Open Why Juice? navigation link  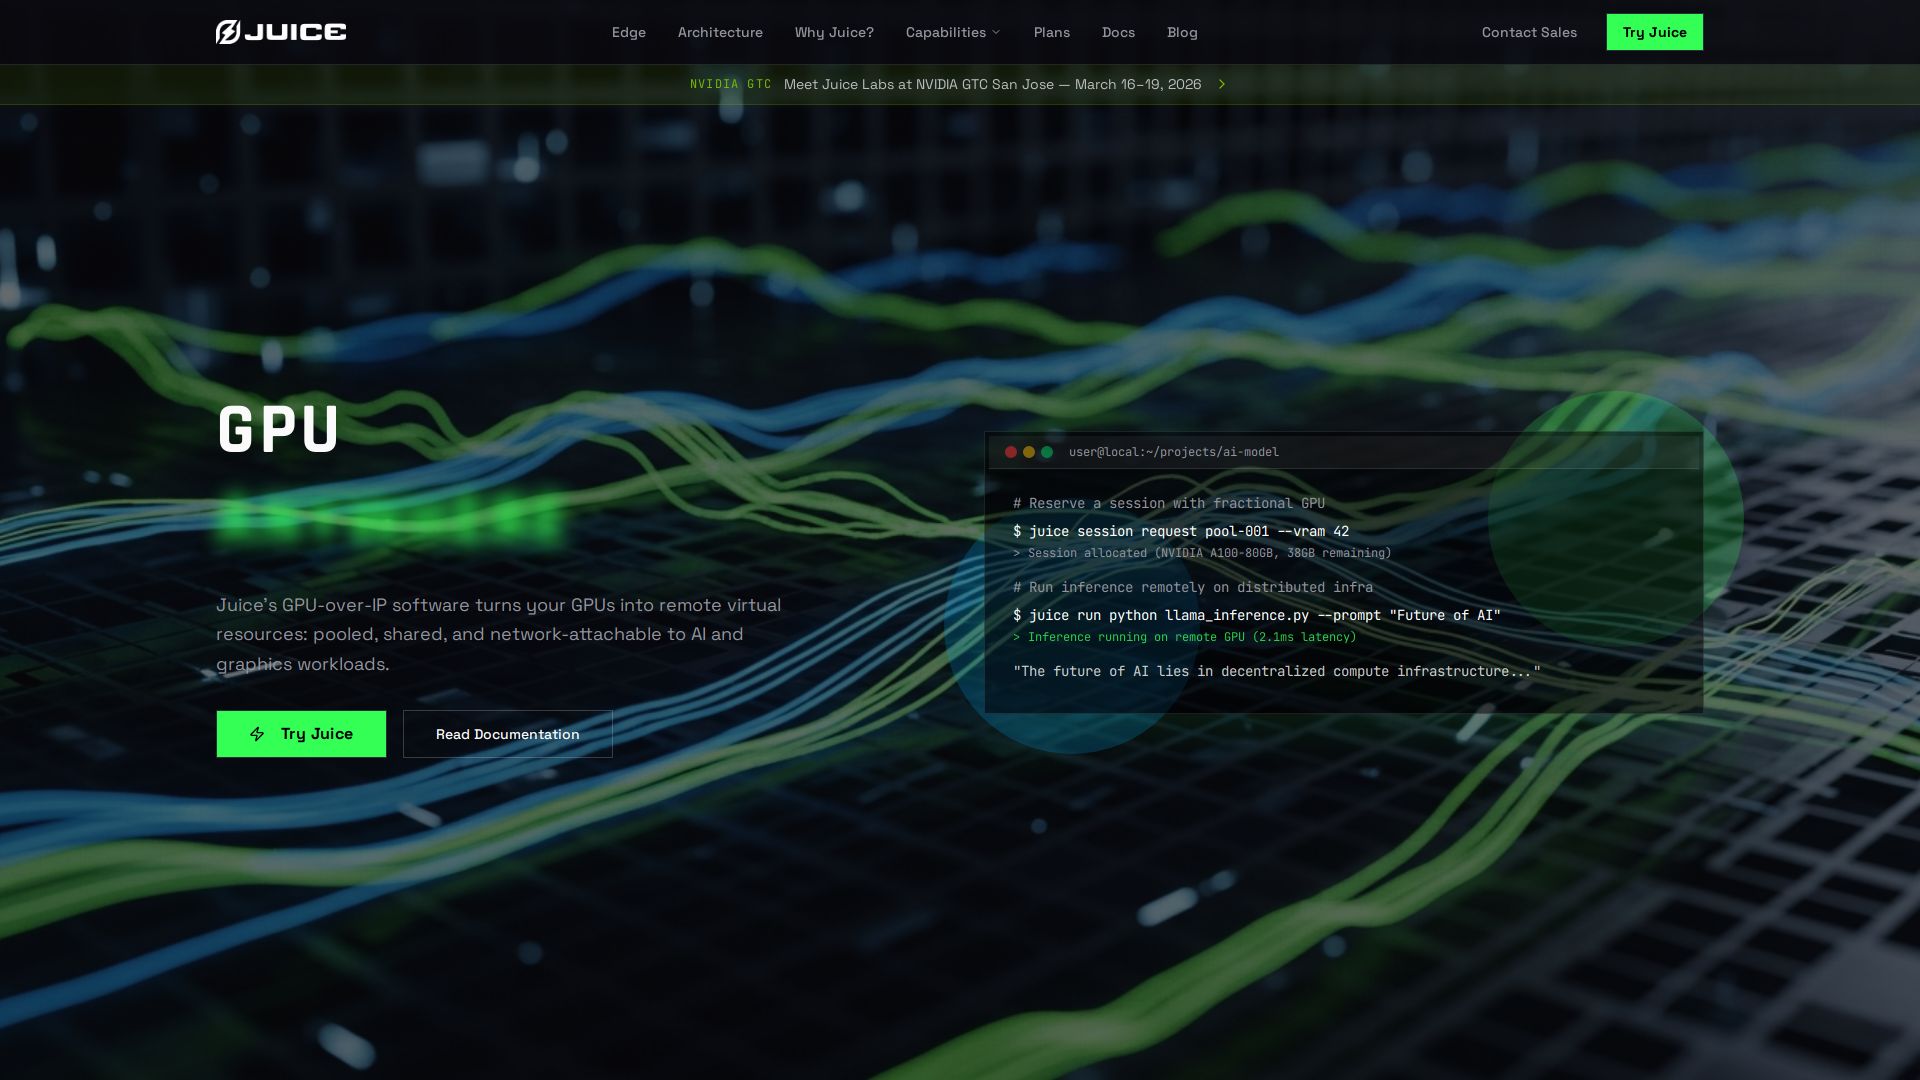834,32
